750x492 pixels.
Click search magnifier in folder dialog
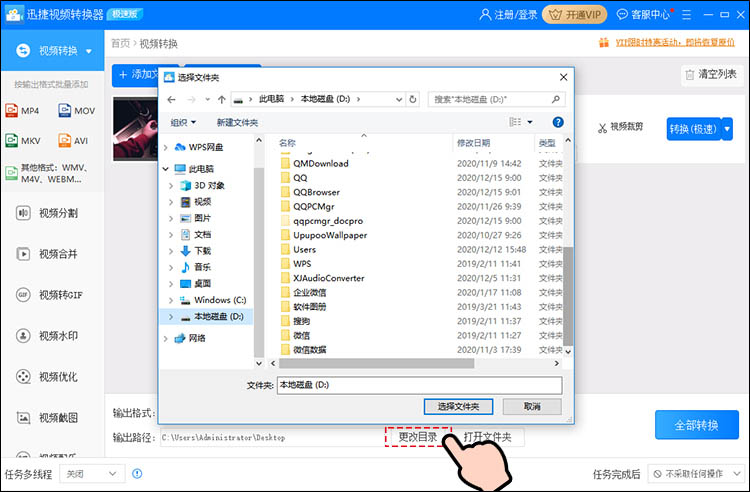point(555,99)
